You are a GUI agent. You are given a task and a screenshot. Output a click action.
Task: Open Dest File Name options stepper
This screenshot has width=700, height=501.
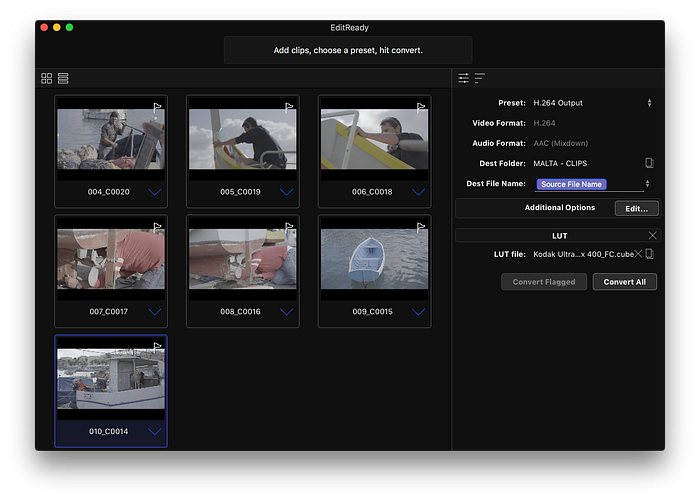647,184
